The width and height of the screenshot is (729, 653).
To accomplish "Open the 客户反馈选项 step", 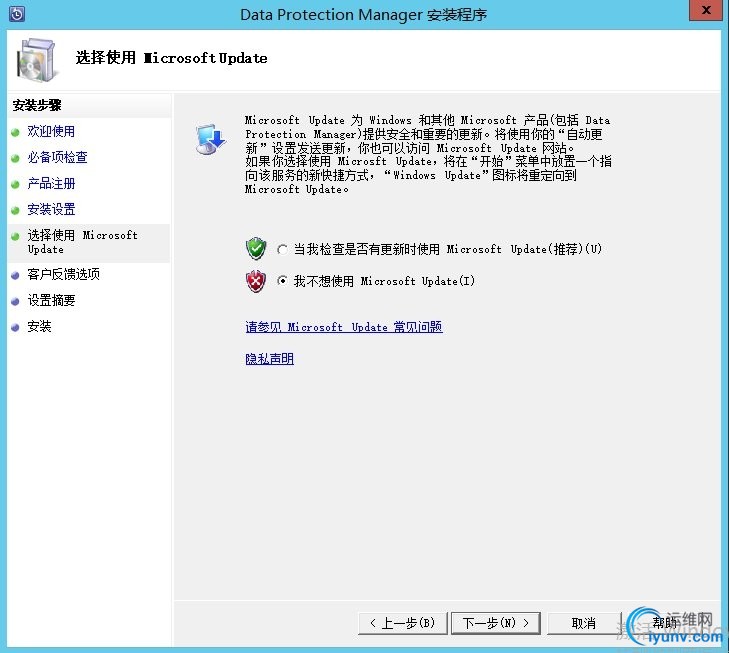I will point(63,274).
